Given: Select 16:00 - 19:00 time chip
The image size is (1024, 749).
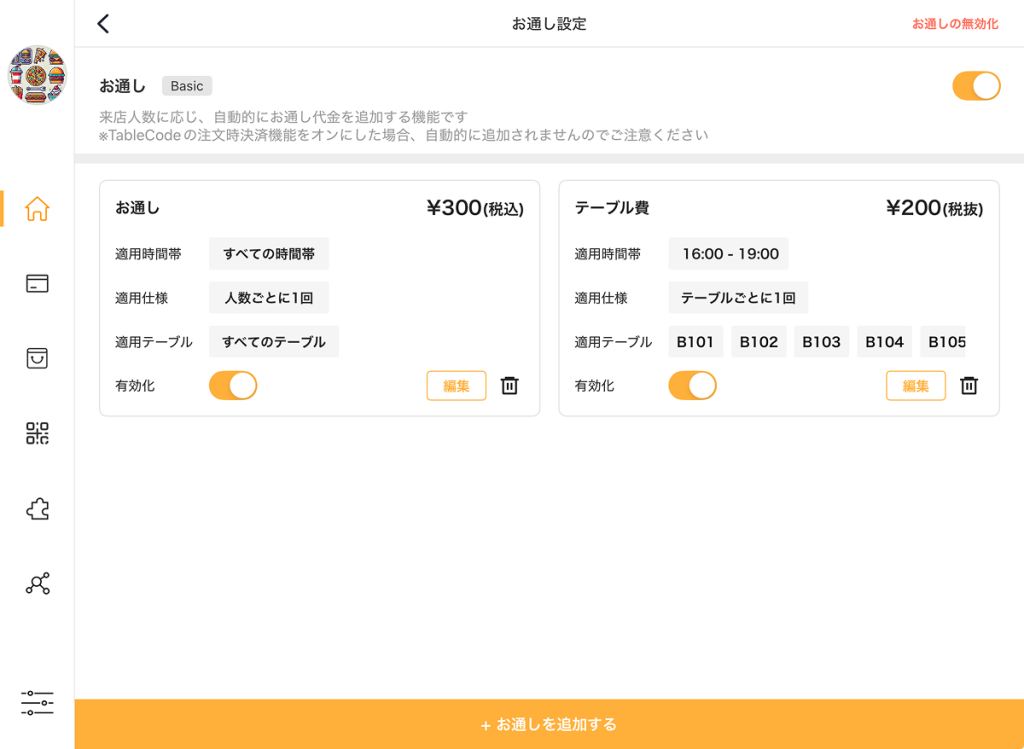Looking at the screenshot, I should coord(728,253).
